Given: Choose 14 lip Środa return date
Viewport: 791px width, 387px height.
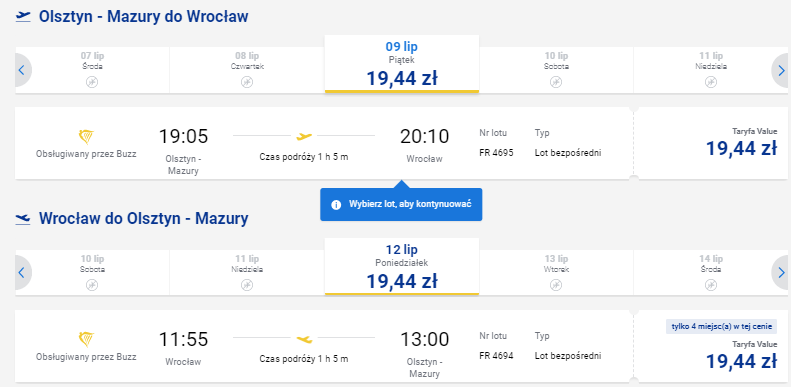Looking at the screenshot, I should click(710, 273).
